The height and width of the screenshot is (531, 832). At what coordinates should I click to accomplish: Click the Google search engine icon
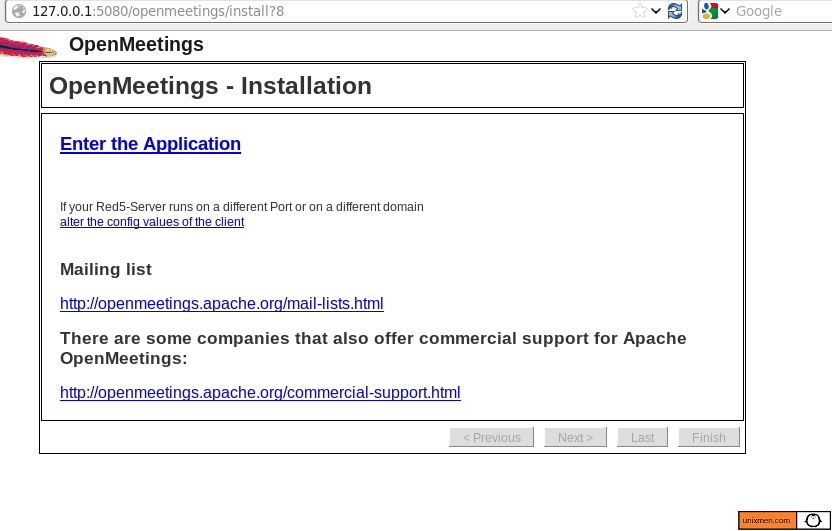tap(709, 11)
